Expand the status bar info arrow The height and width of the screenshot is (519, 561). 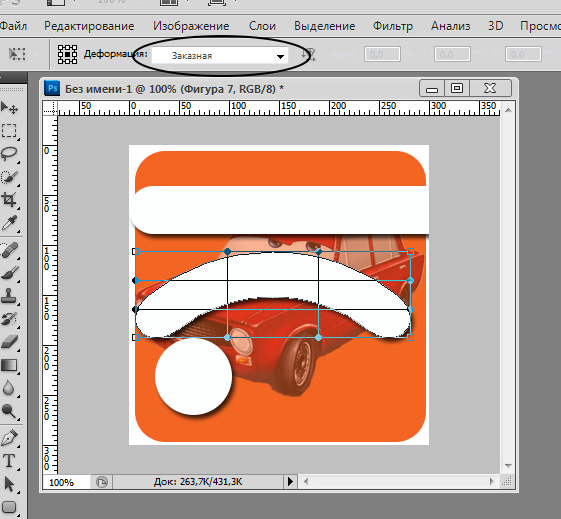point(290,481)
